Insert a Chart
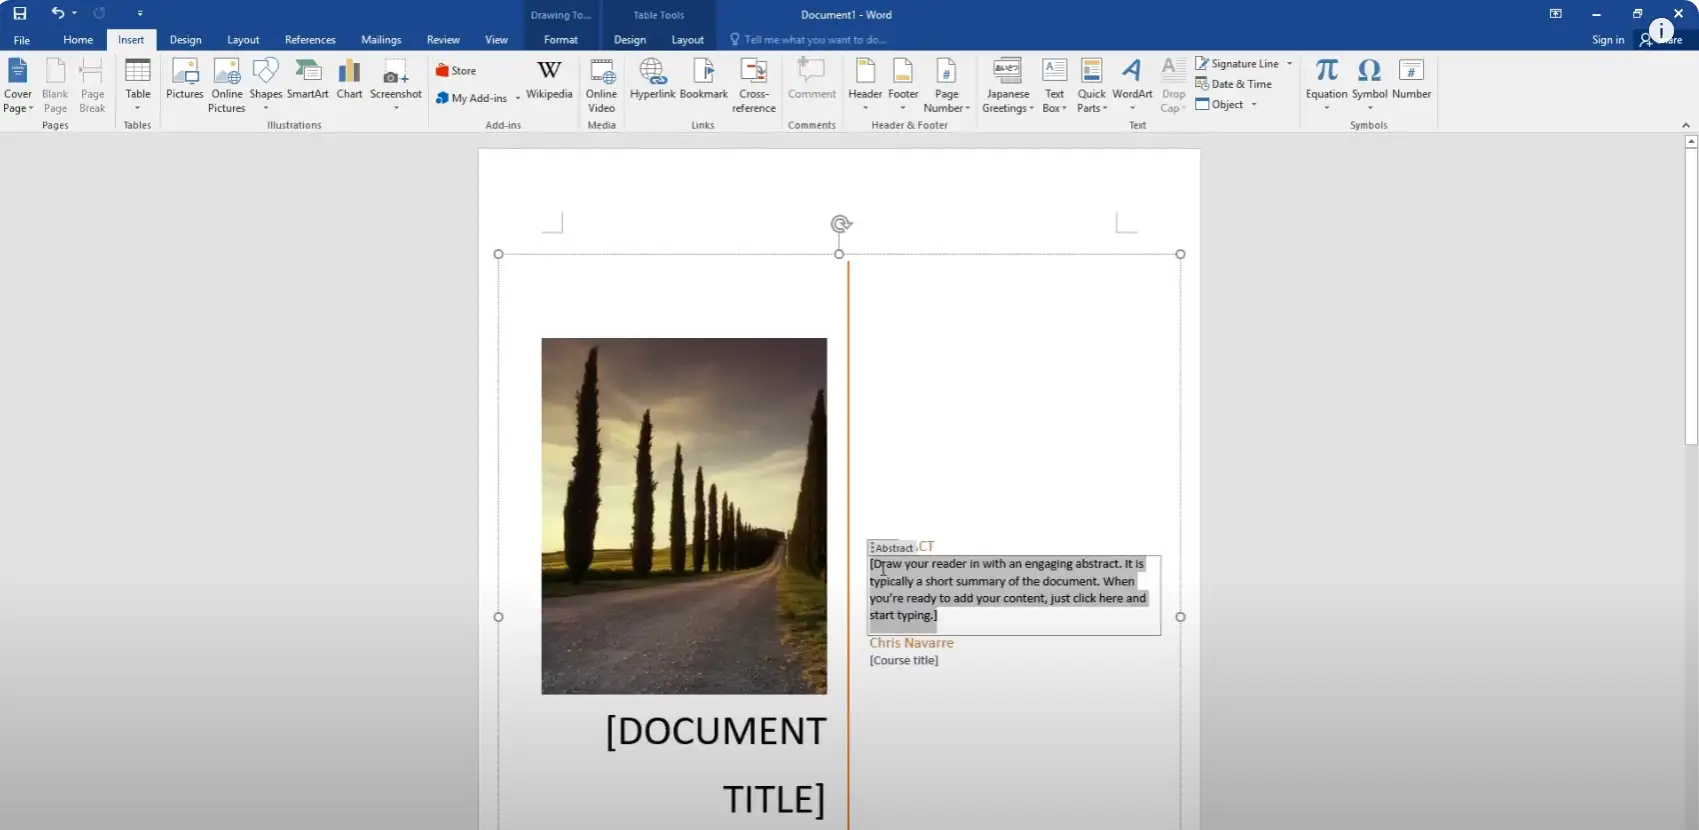This screenshot has width=1699, height=830. click(349, 80)
